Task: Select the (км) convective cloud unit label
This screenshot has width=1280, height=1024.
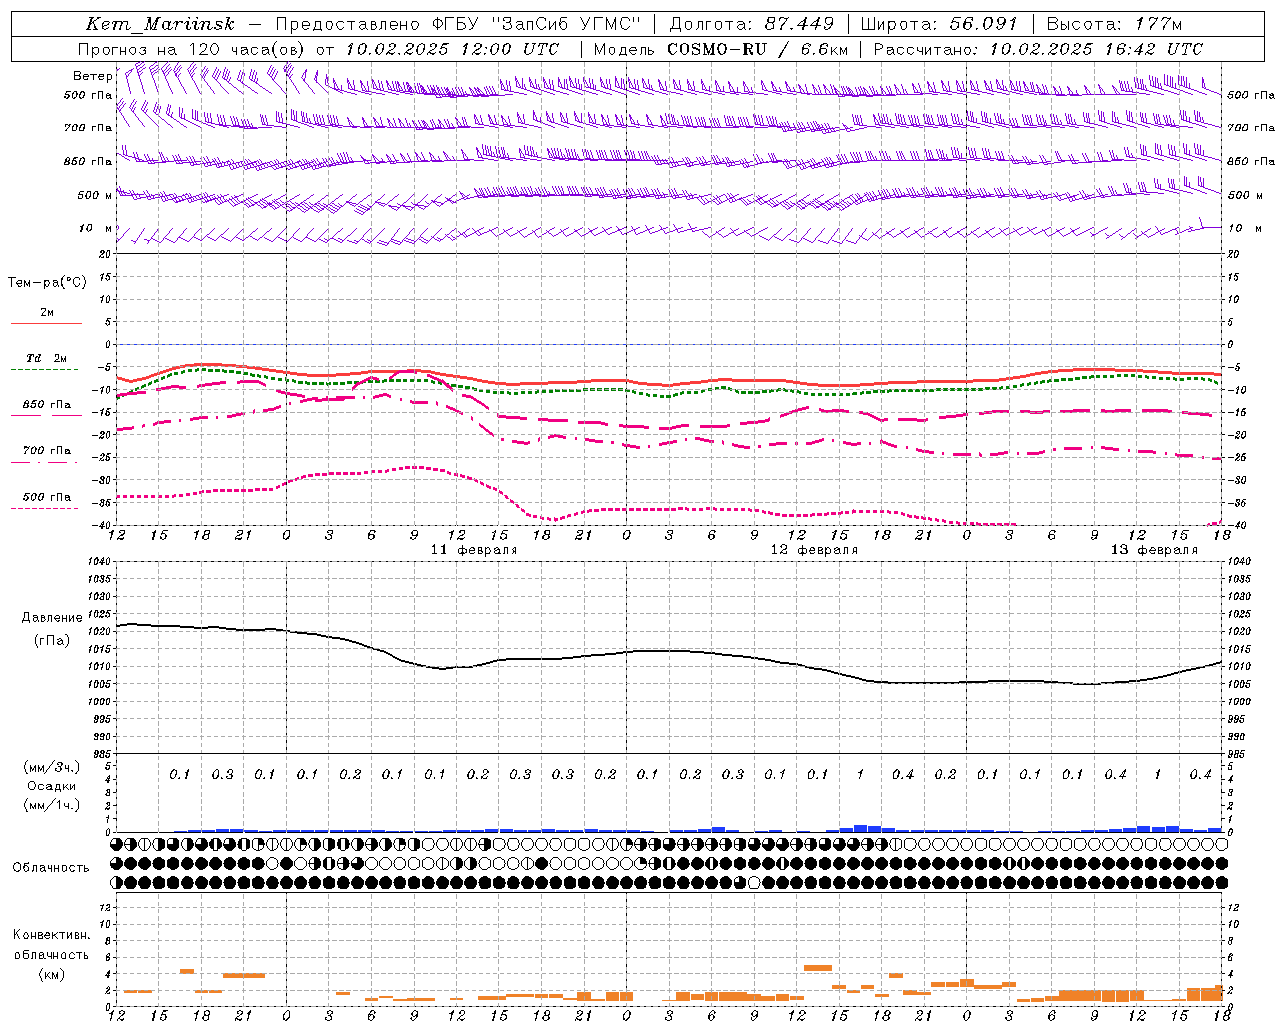Action: click(x=51, y=974)
